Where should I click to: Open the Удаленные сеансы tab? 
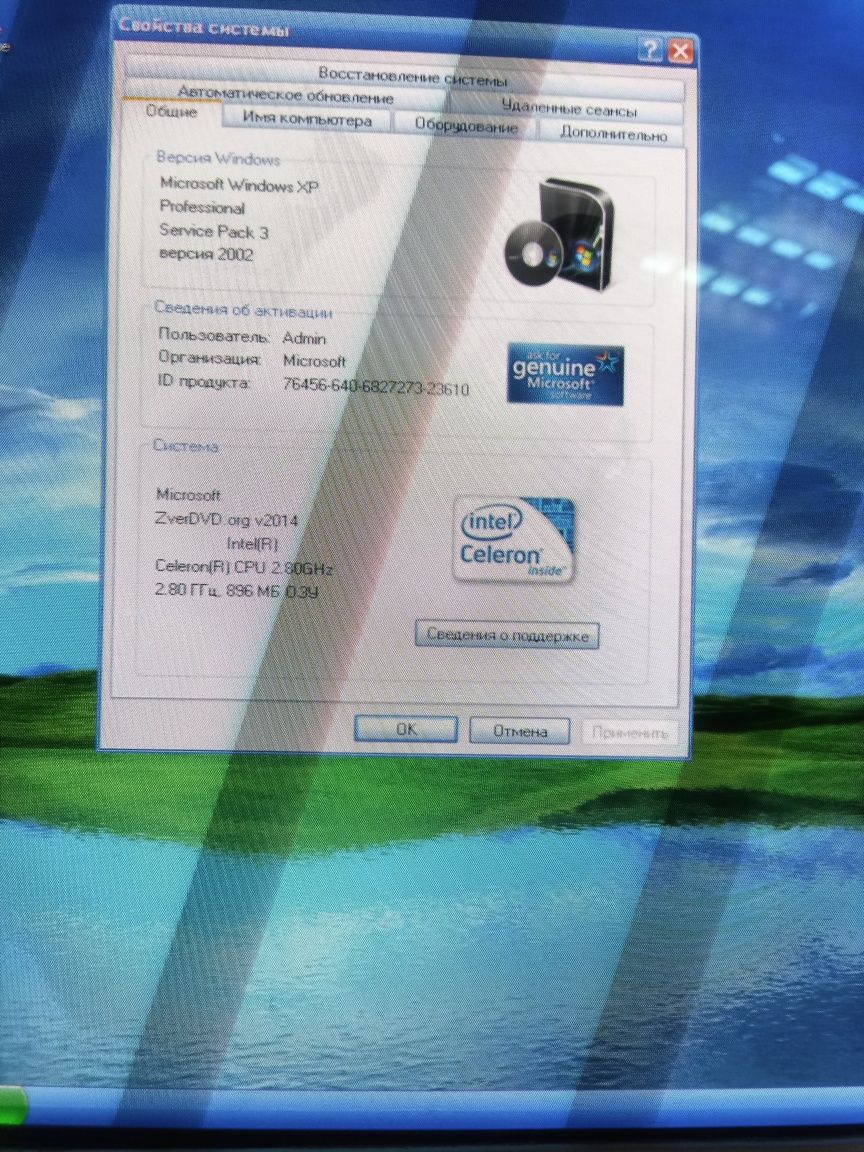click(x=568, y=109)
